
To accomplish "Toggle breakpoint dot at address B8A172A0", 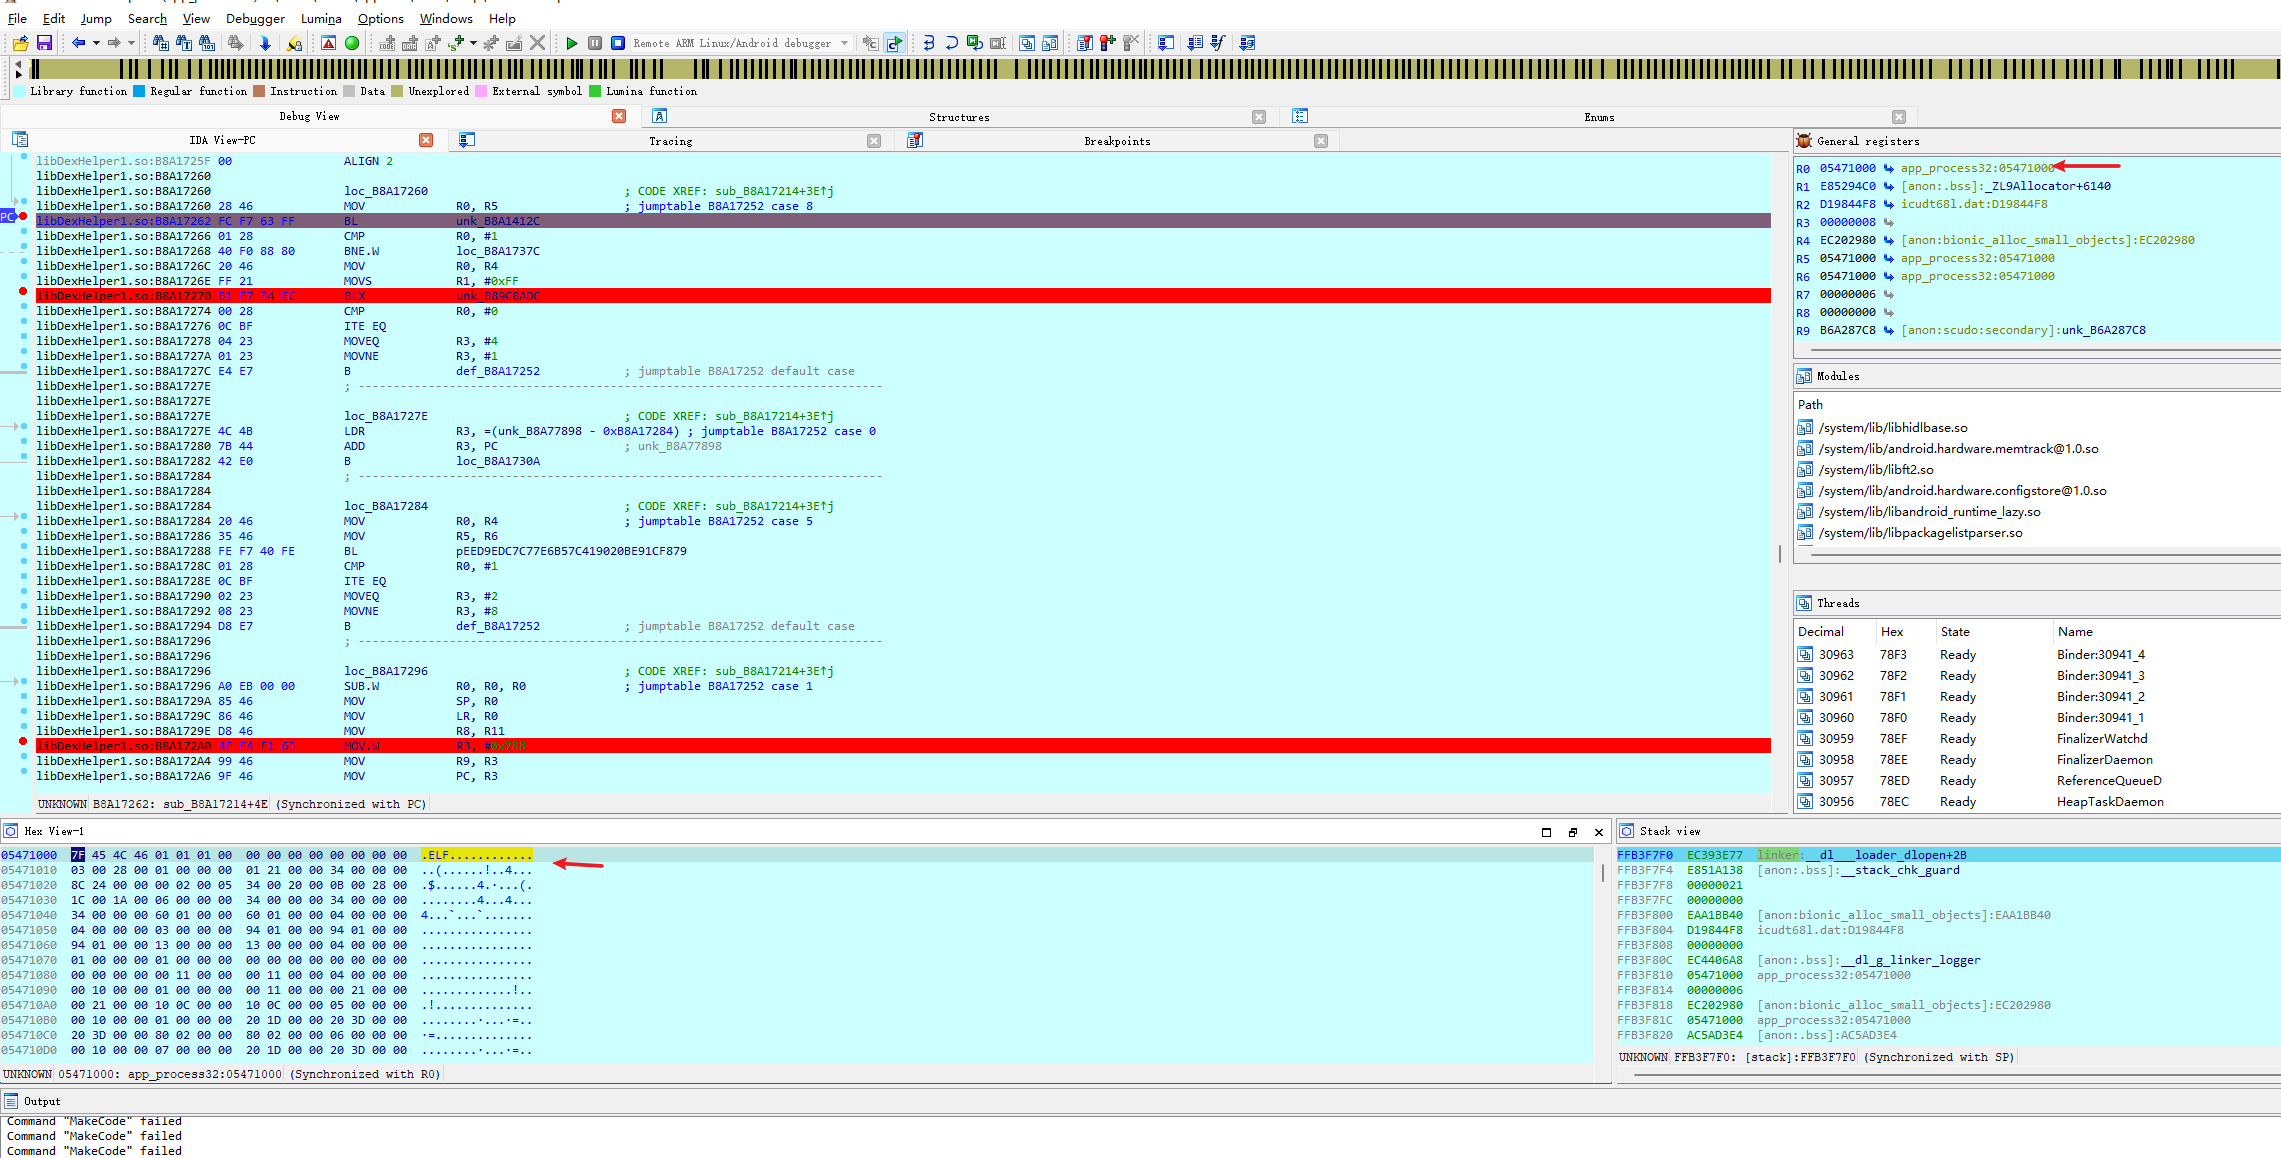I will (x=23, y=741).
